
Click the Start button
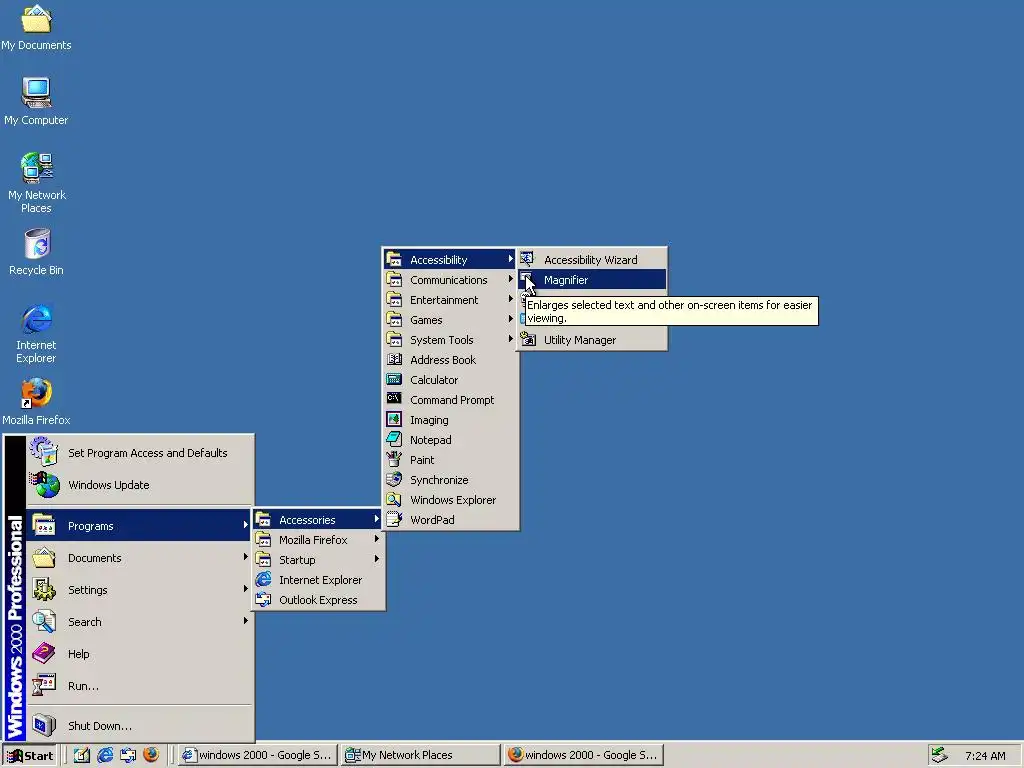click(30, 756)
